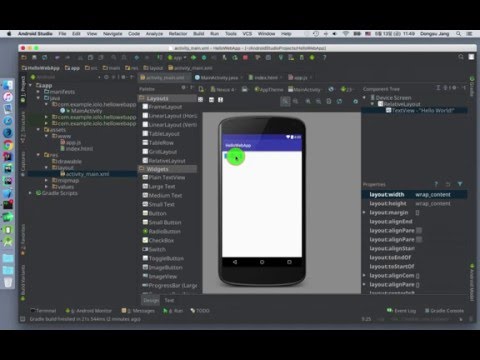Open the Messages tool window
The height and width of the screenshot is (360, 480).
[x=138, y=311]
